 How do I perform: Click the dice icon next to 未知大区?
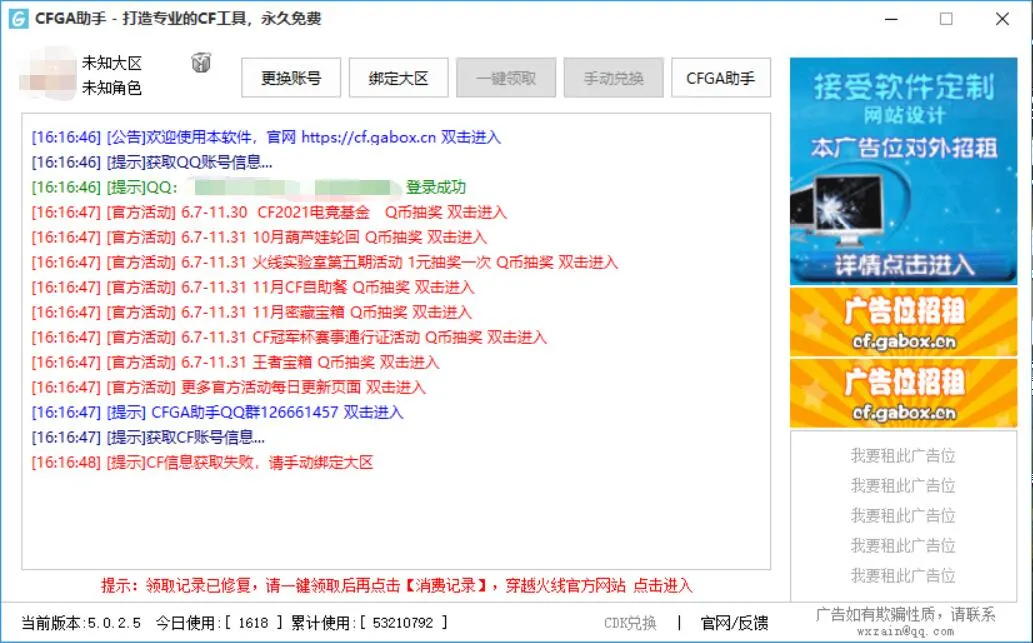click(x=201, y=63)
